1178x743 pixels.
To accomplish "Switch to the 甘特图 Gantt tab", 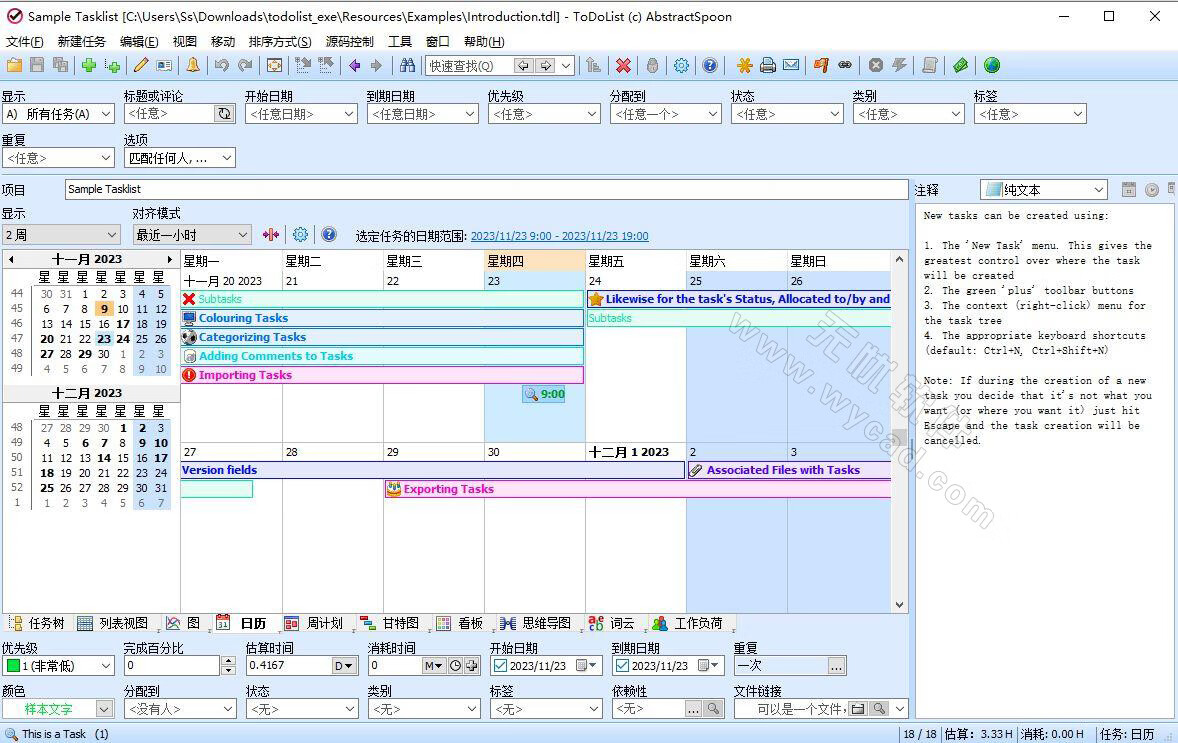I will [x=391, y=623].
